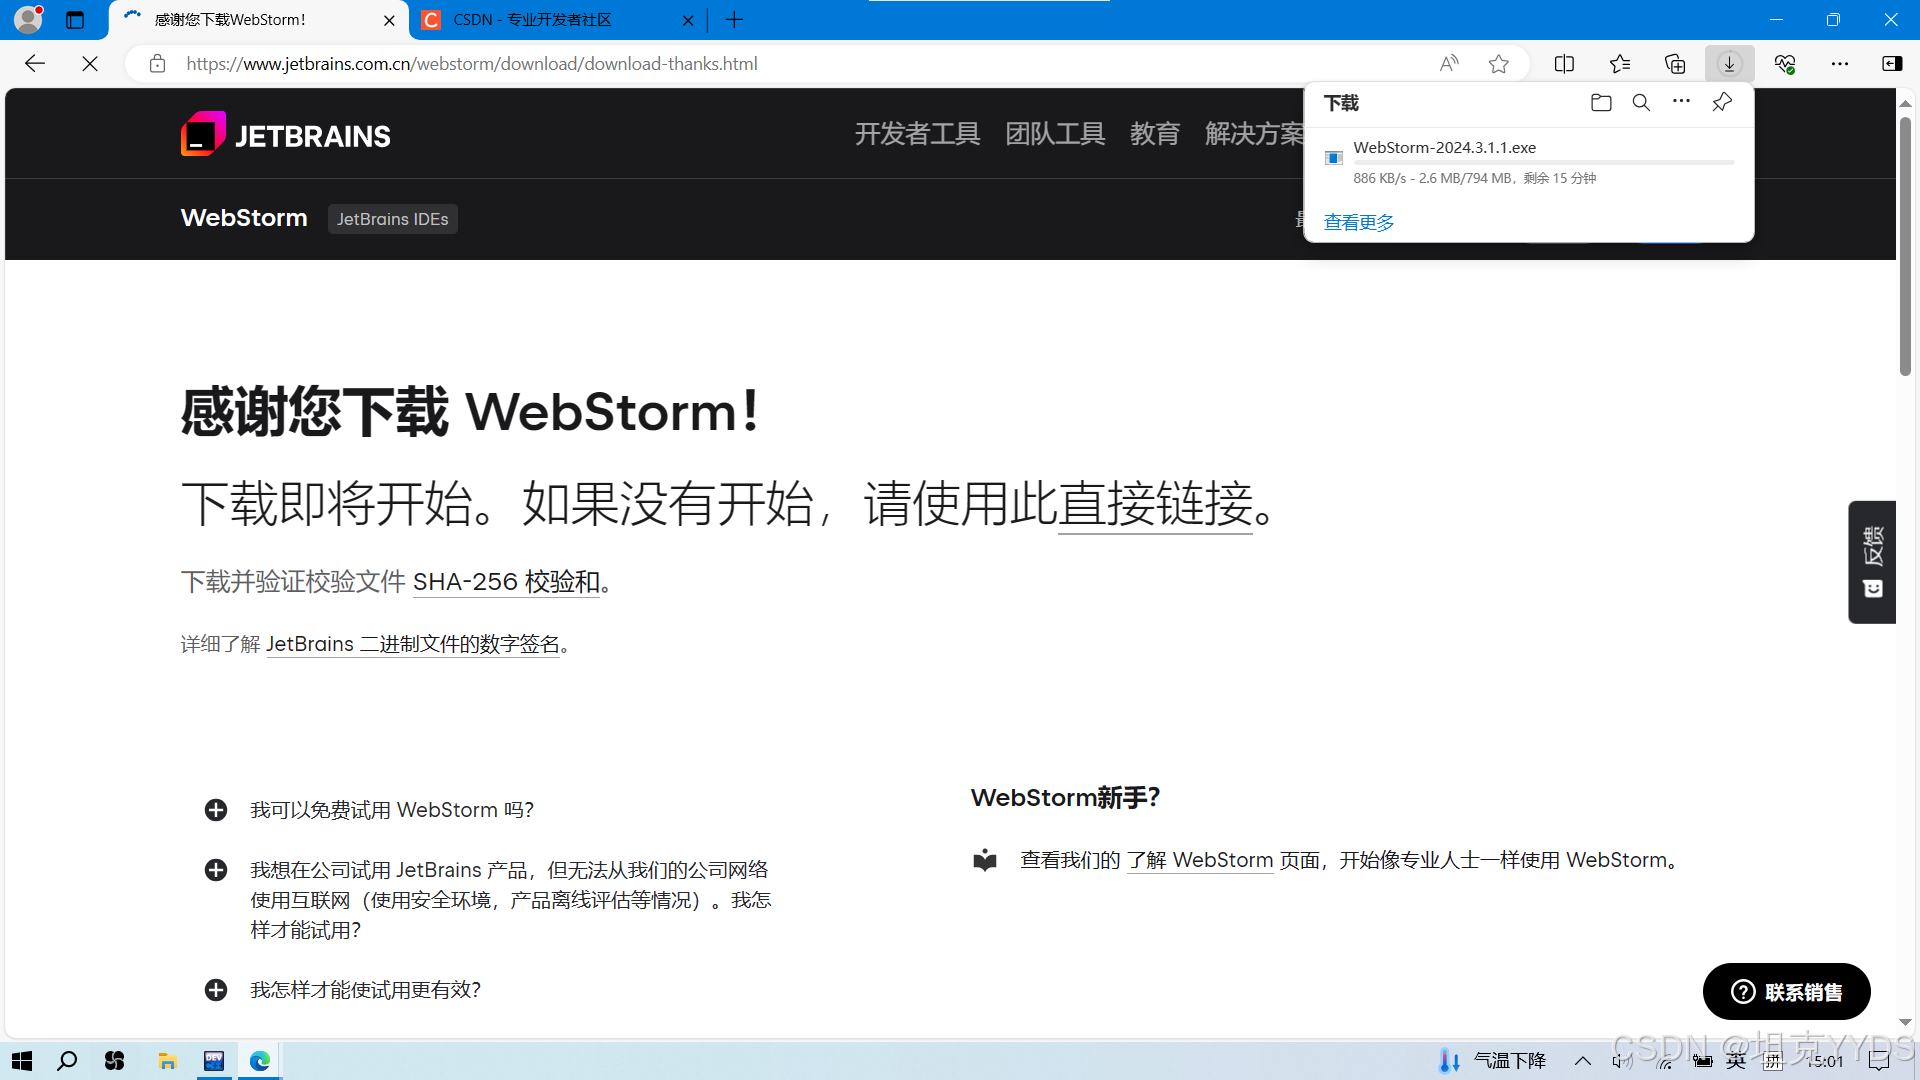The height and width of the screenshot is (1080, 1920).
Task: Open File Explorer from taskbar
Action: (167, 1061)
